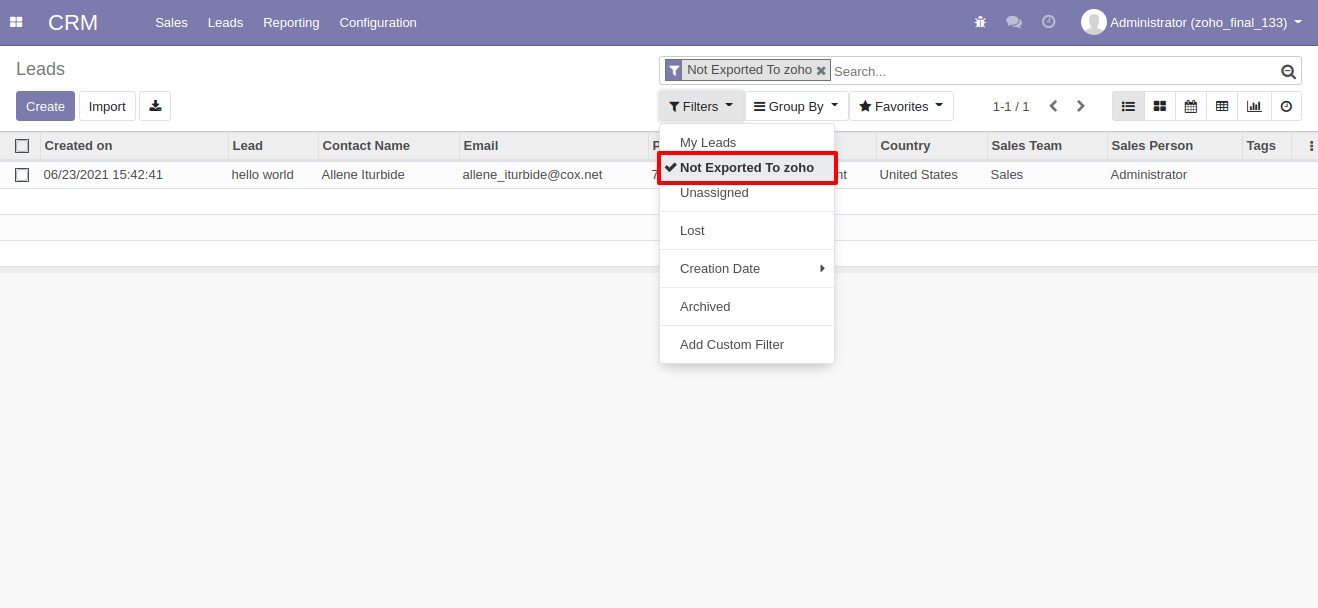Select the My Leads filter
1318x608 pixels.
coord(747,143)
